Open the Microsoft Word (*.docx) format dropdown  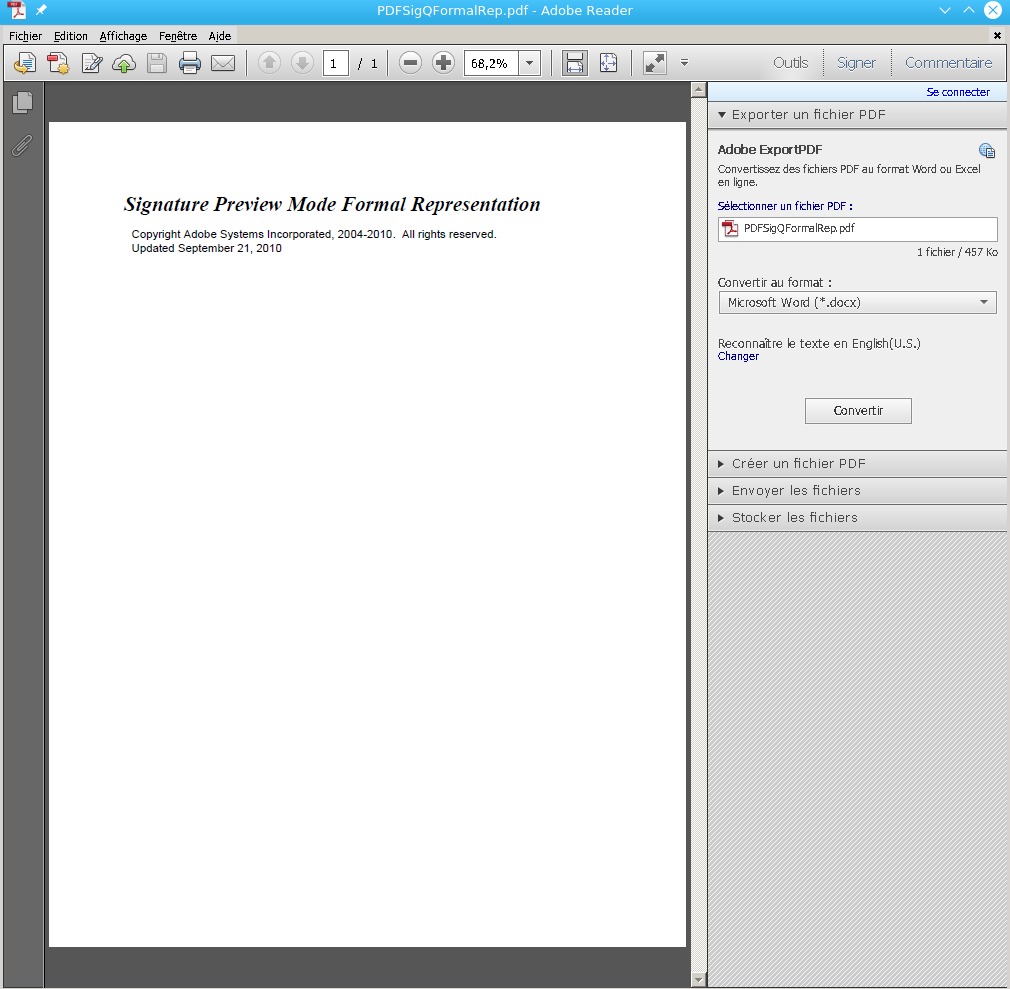tap(857, 302)
